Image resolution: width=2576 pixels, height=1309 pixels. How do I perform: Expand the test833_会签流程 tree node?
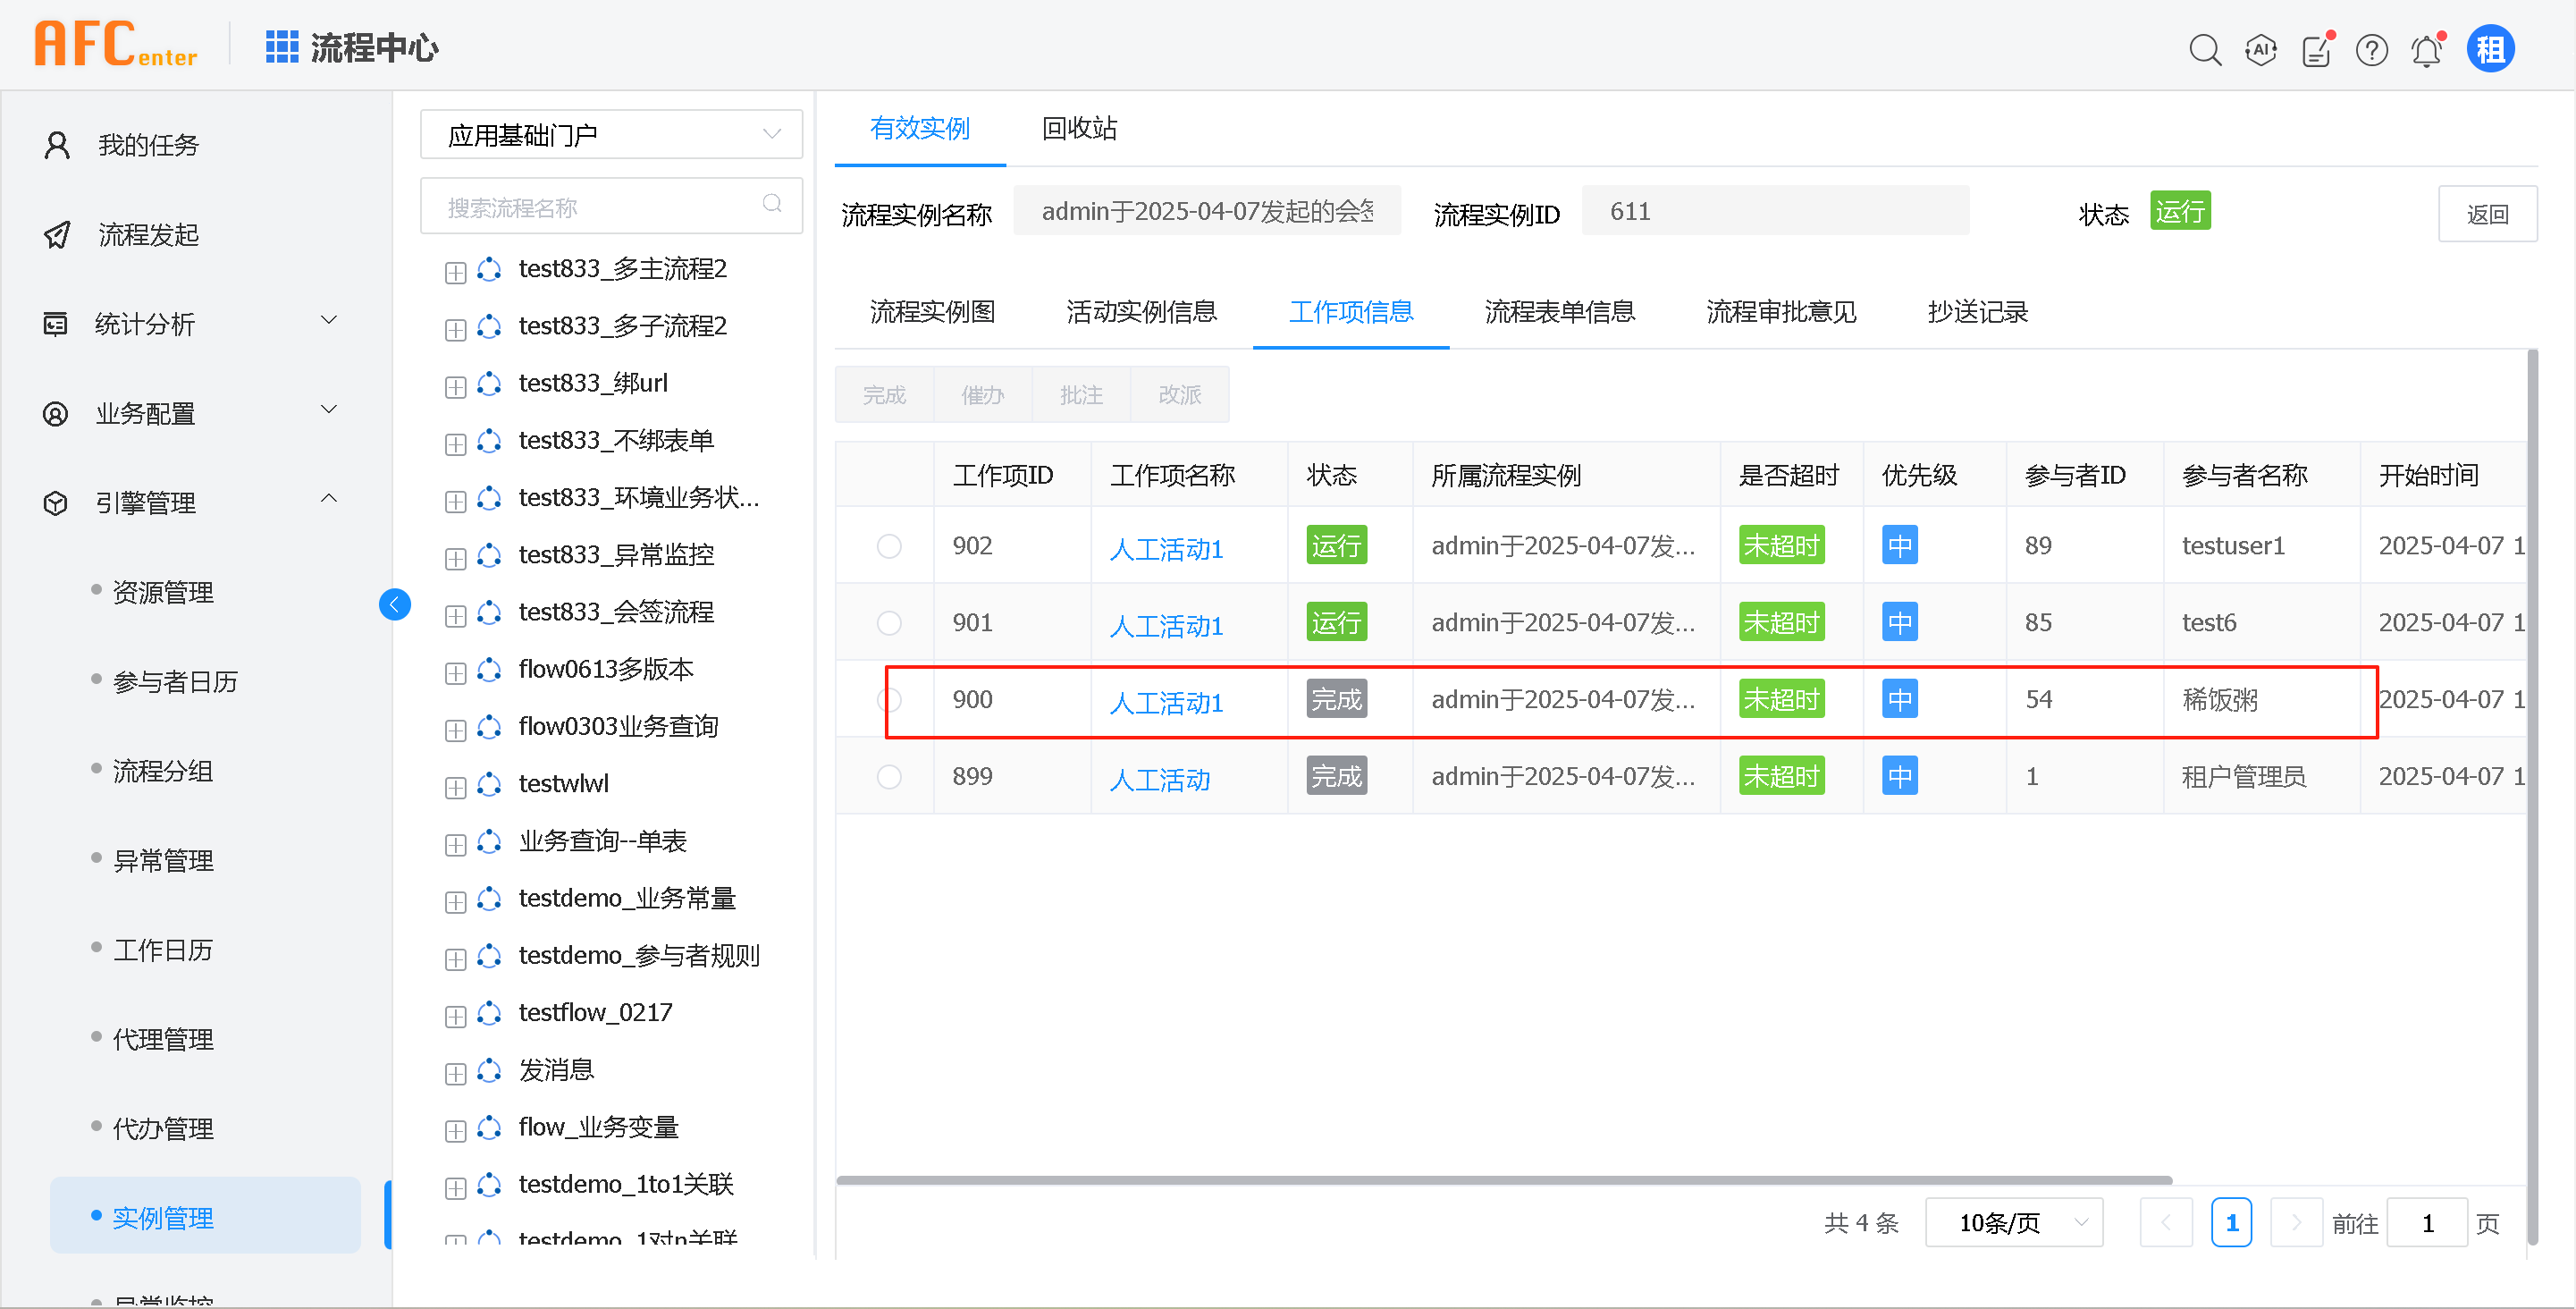456,616
